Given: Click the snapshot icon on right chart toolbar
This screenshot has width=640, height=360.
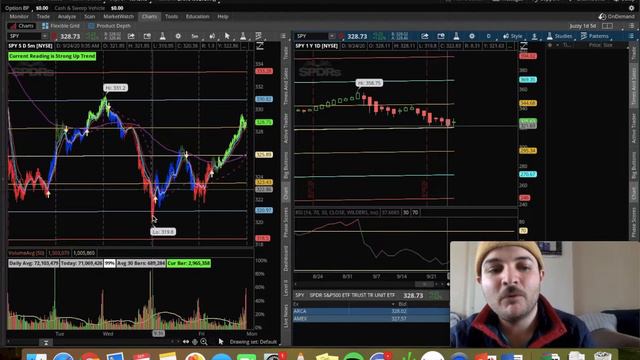Looking at the screenshot, I should tap(441, 36).
